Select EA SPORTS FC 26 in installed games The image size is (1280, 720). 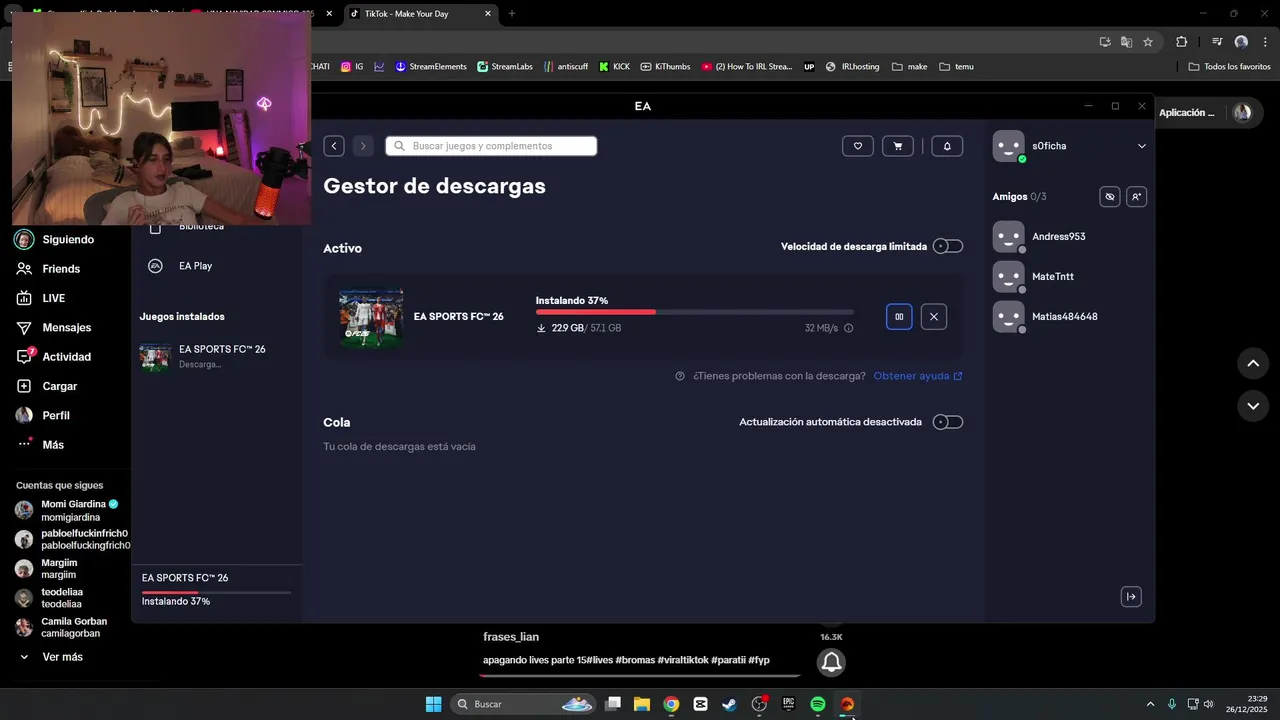(216, 356)
